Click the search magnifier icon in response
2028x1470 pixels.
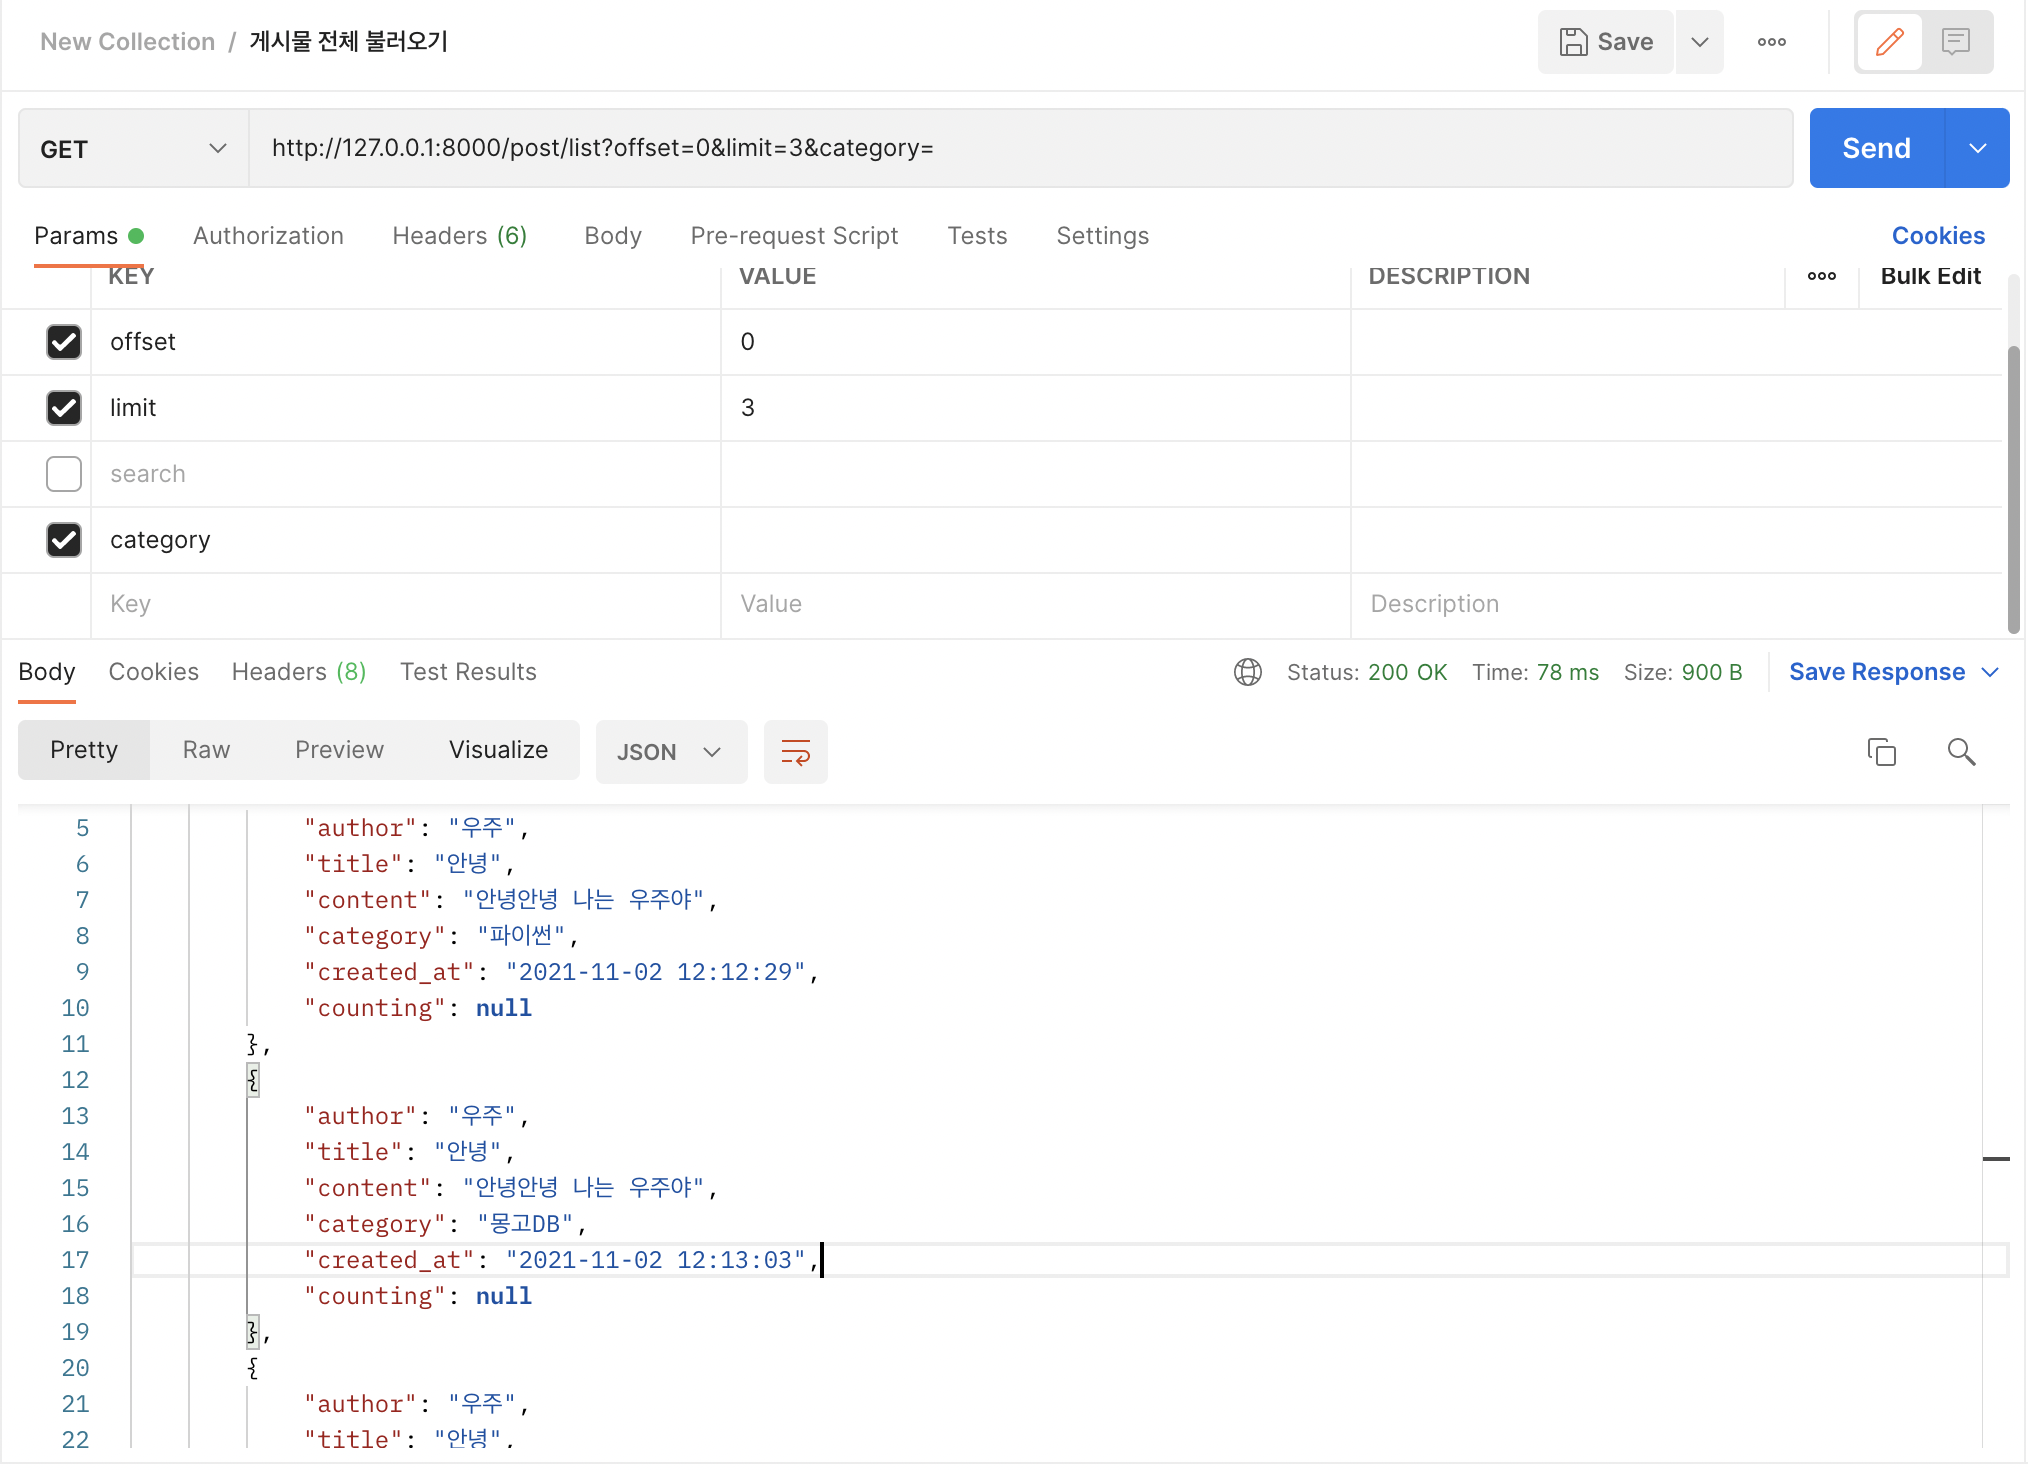click(1961, 752)
